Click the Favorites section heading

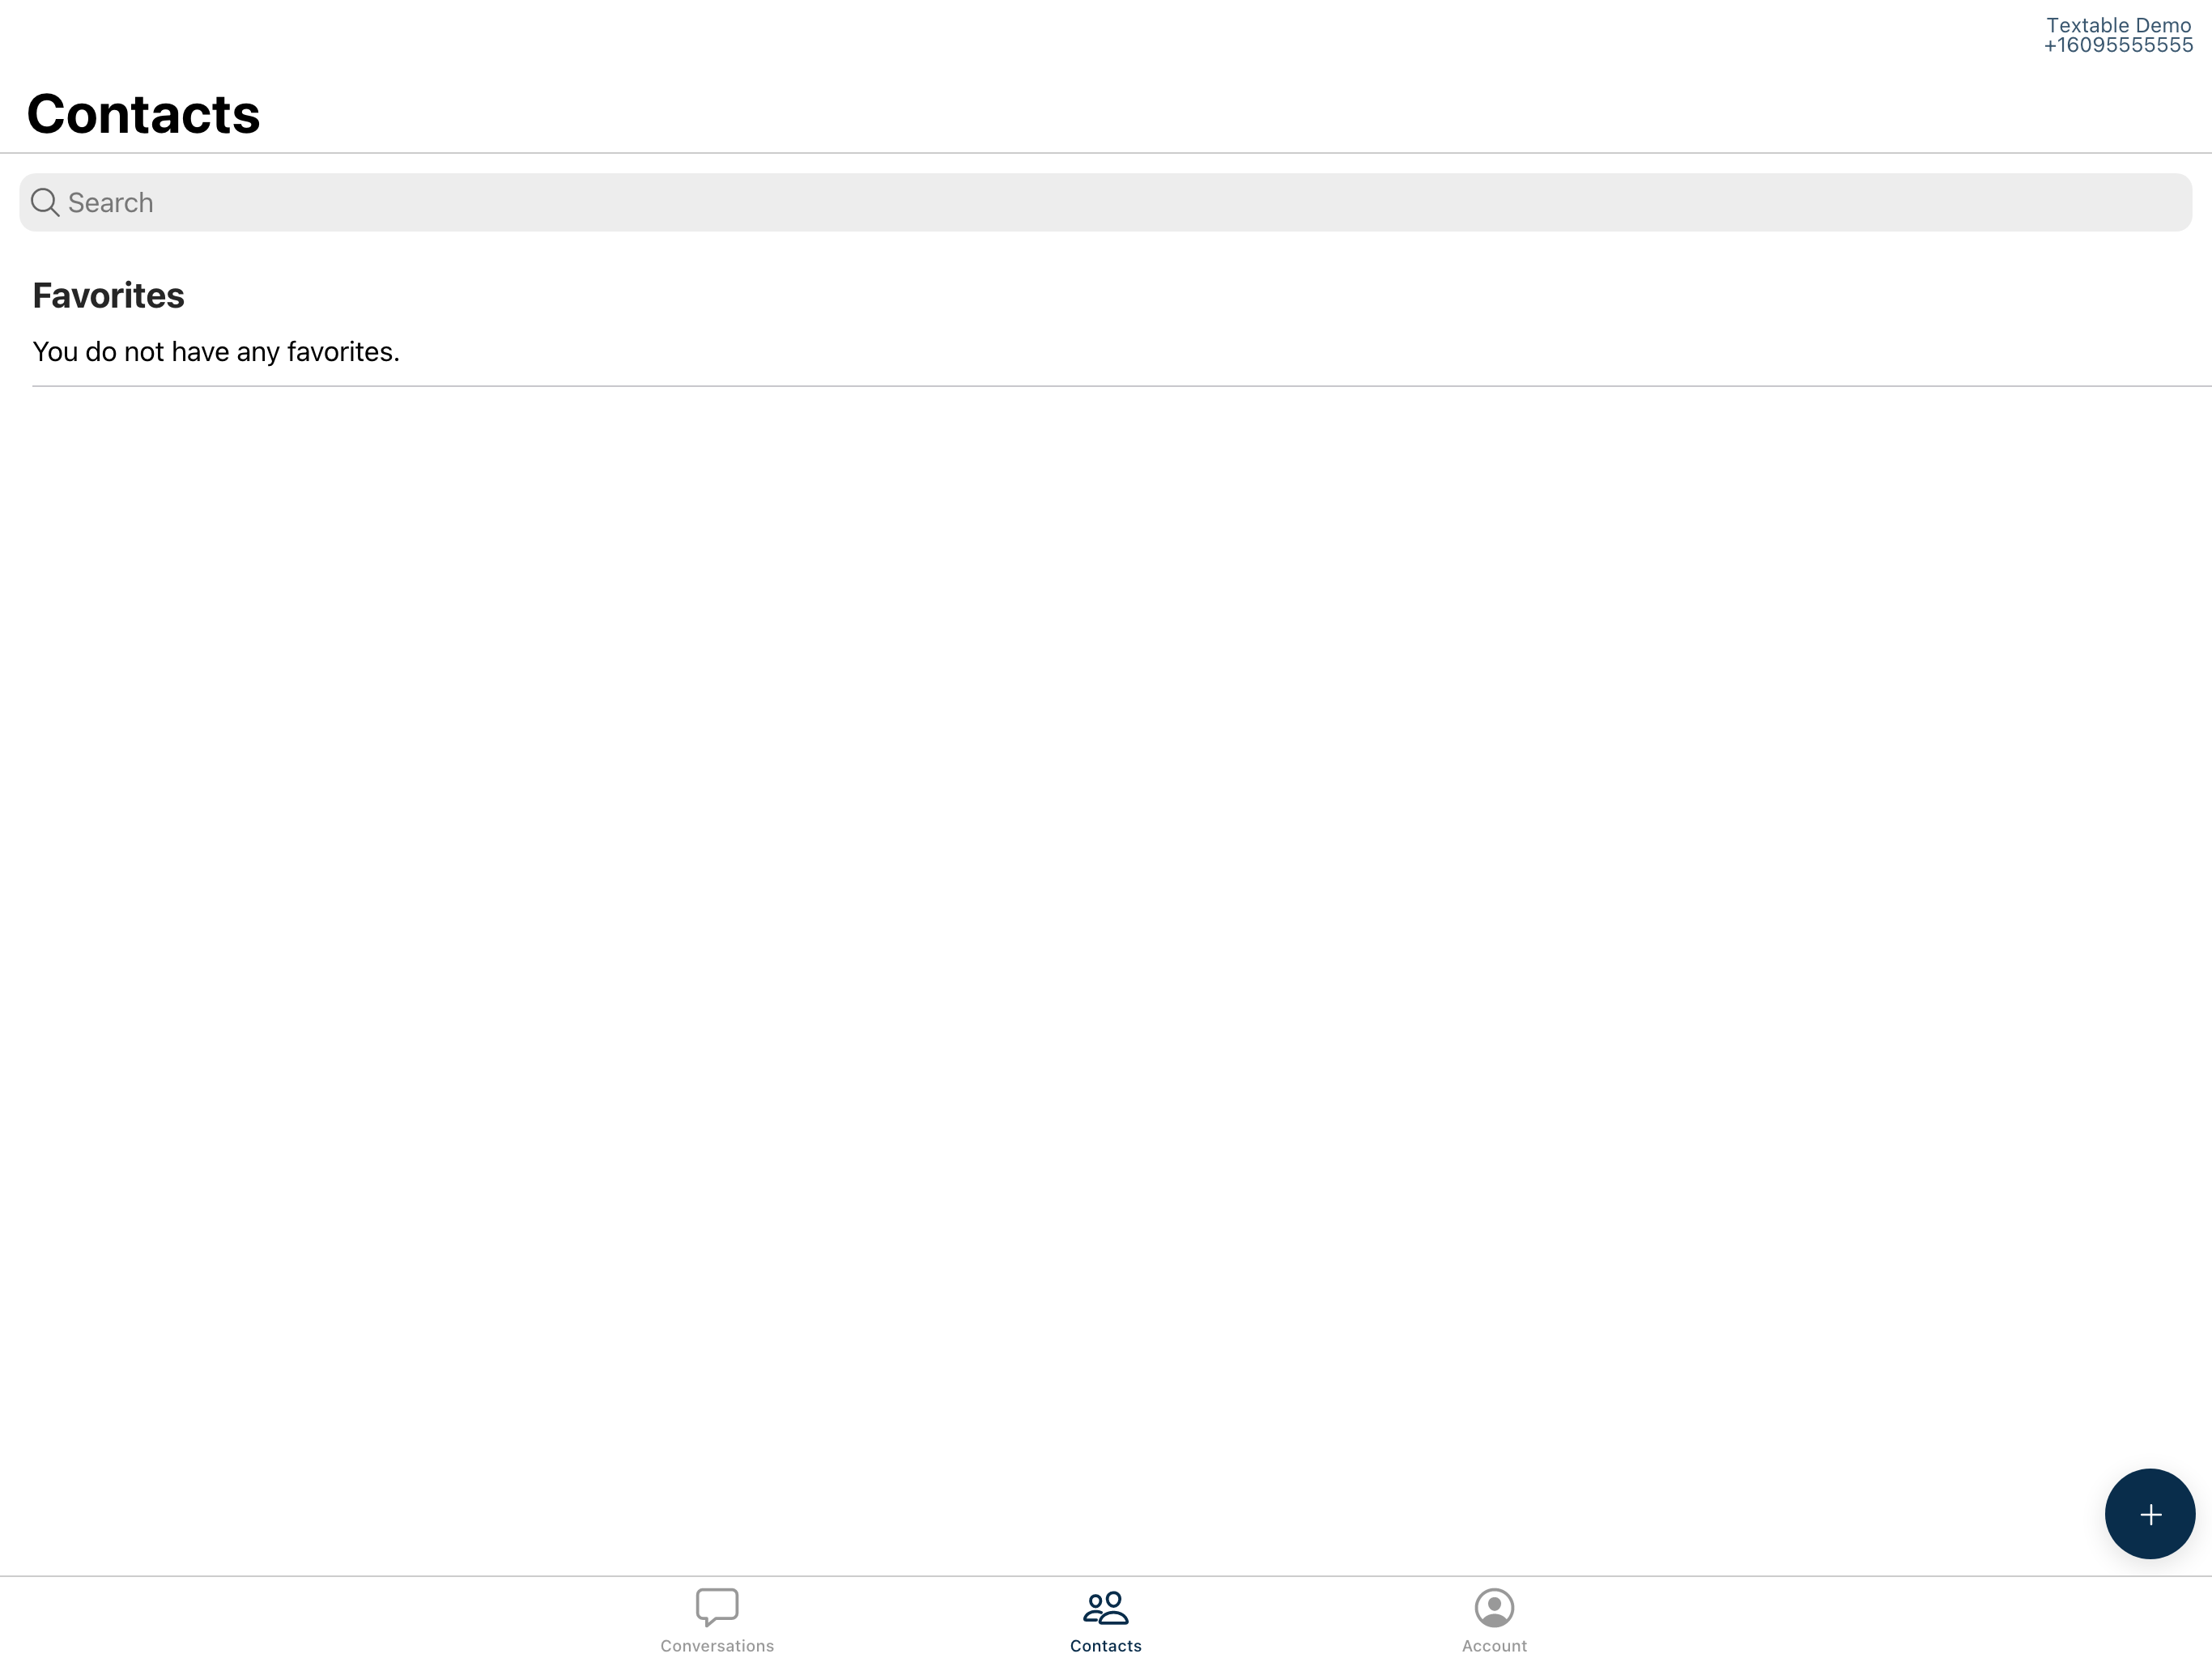[108, 296]
